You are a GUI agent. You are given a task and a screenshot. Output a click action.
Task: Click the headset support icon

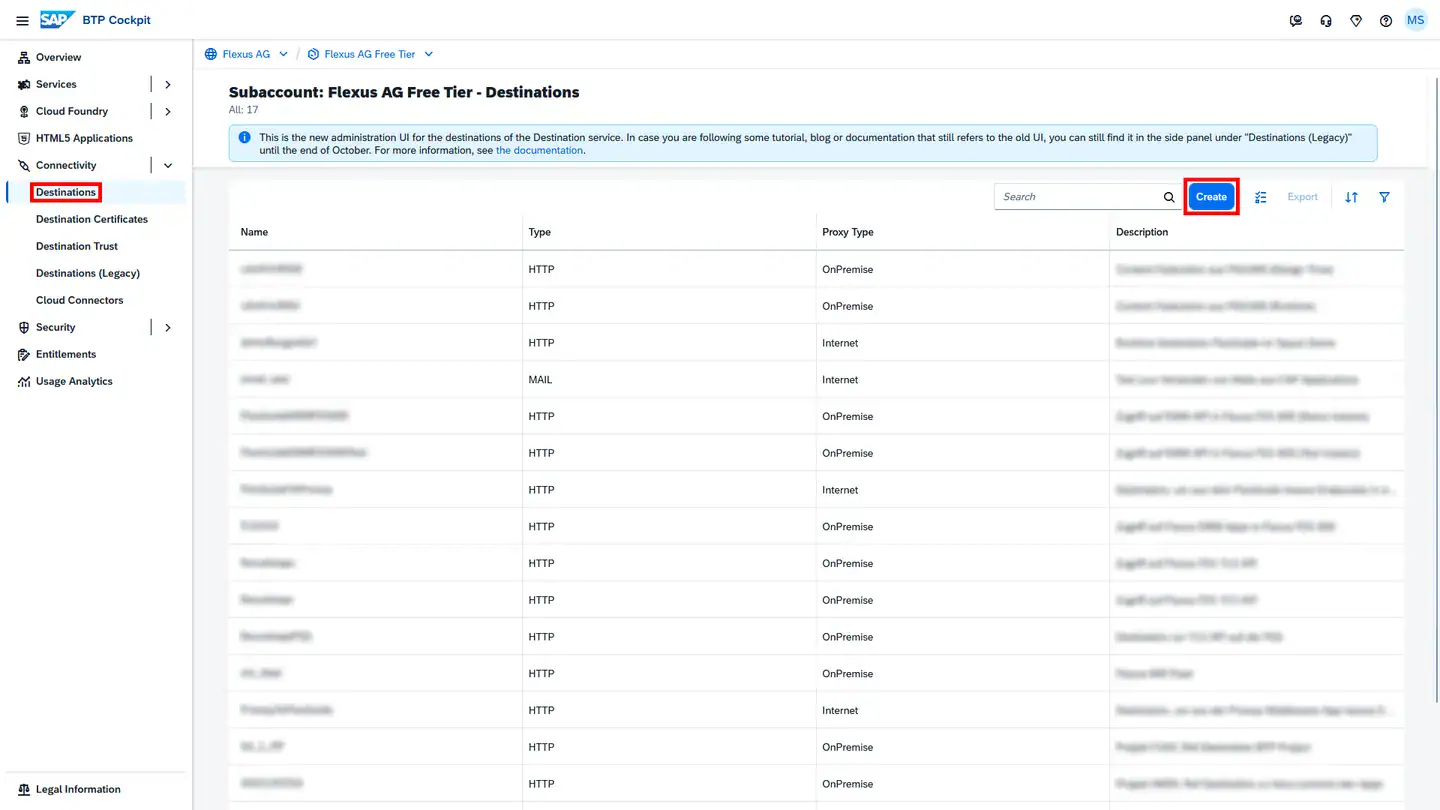point(1326,21)
